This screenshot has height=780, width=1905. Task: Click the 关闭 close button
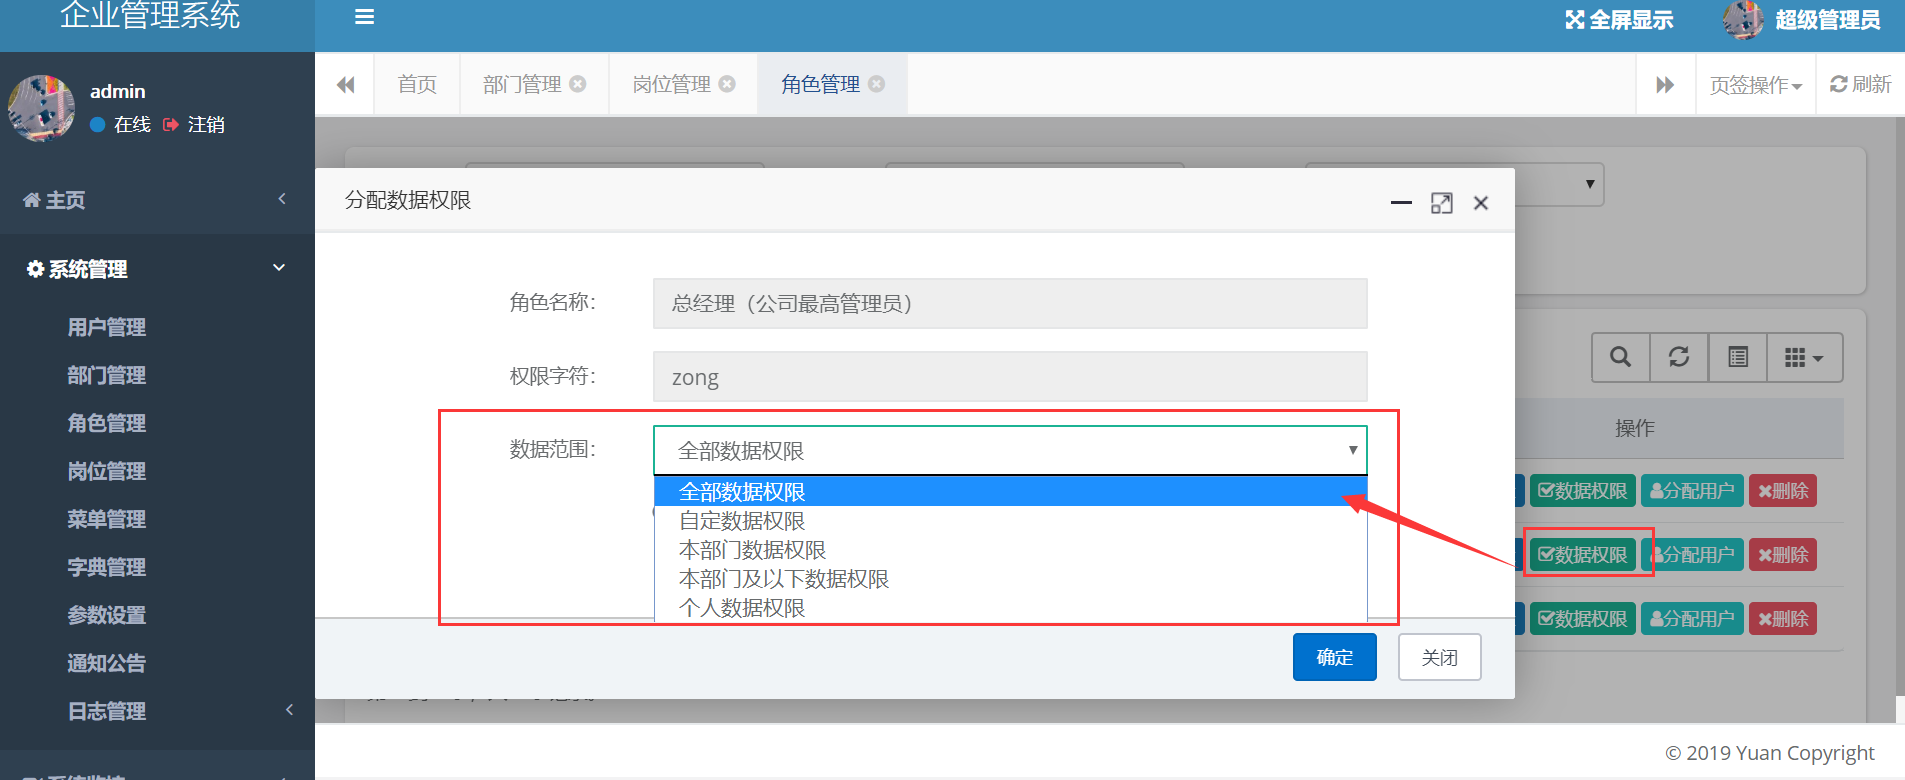pyautogui.click(x=1439, y=657)
